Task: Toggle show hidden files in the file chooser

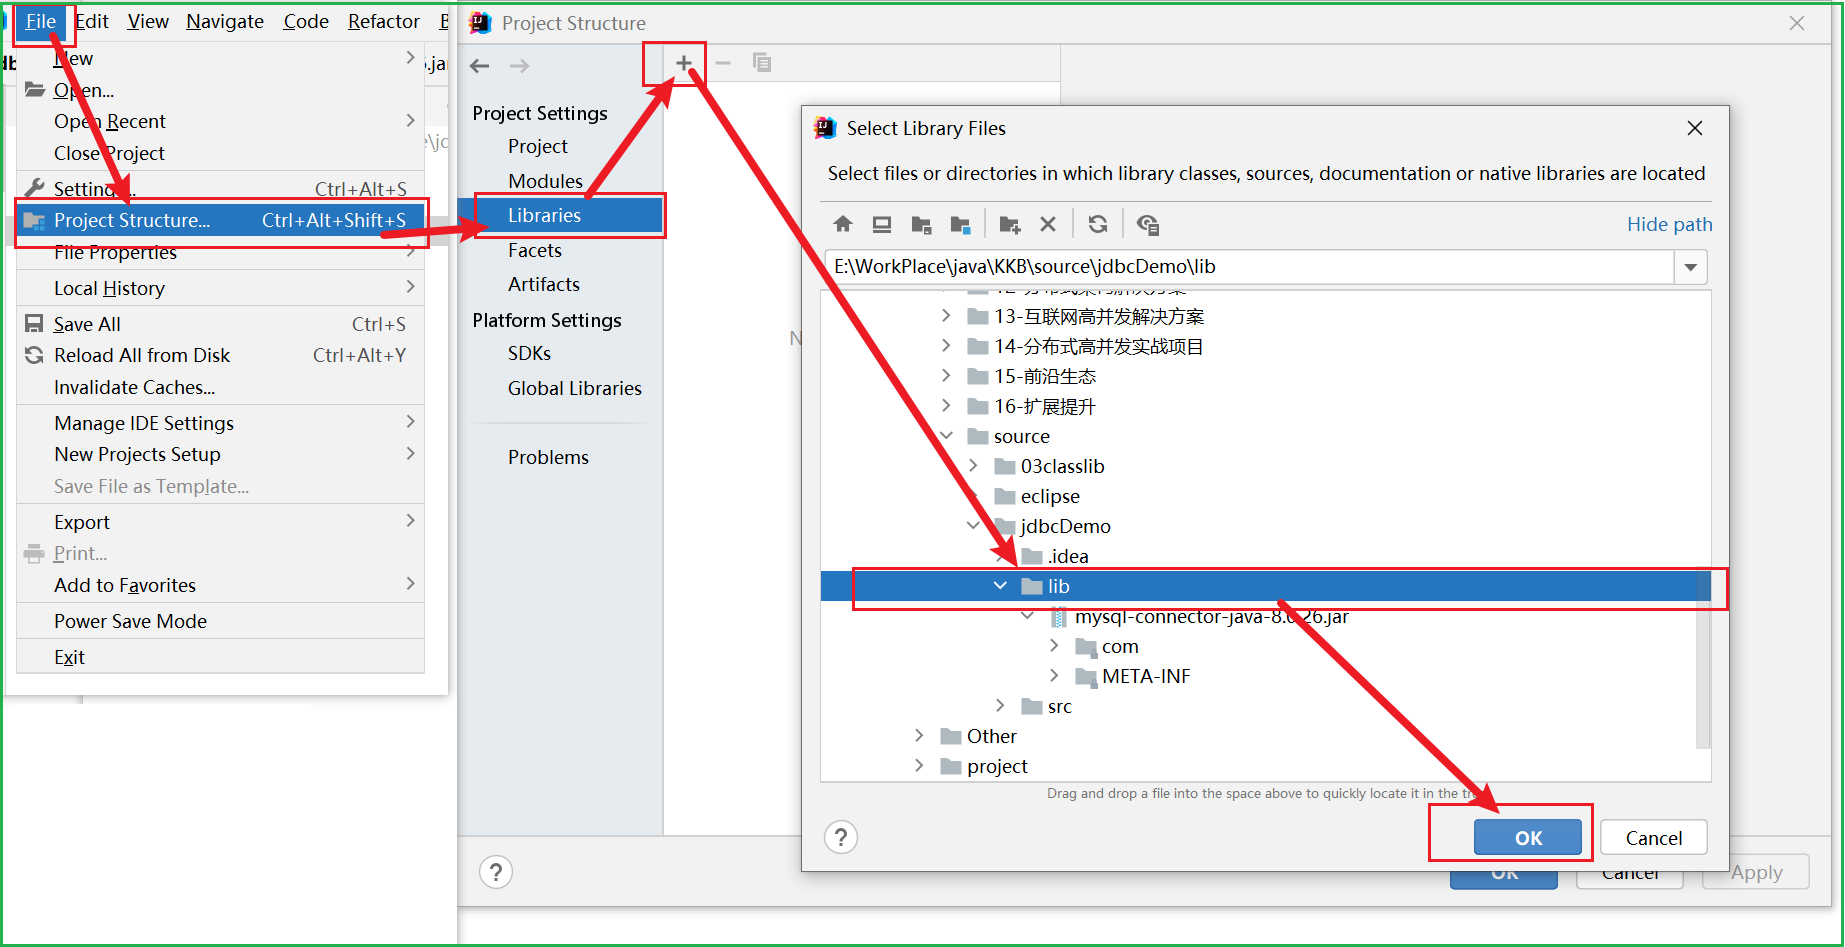Action: pos(1148,224)
